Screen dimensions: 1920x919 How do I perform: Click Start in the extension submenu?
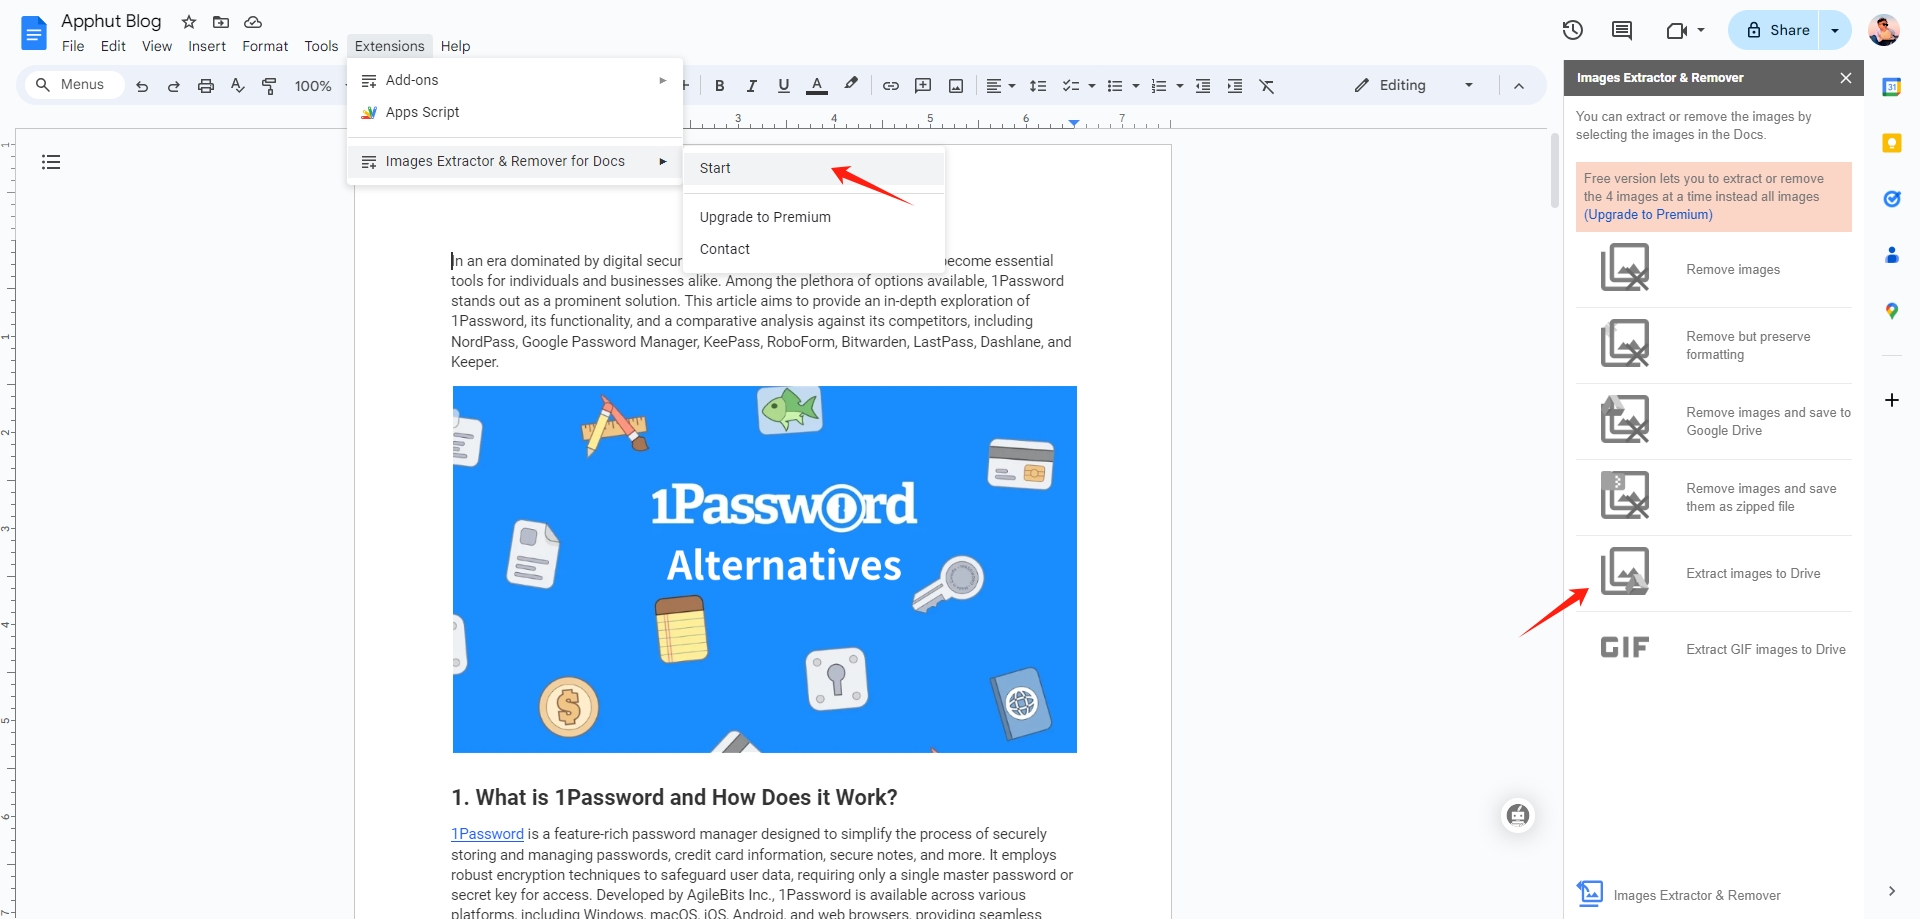[814, 168]
